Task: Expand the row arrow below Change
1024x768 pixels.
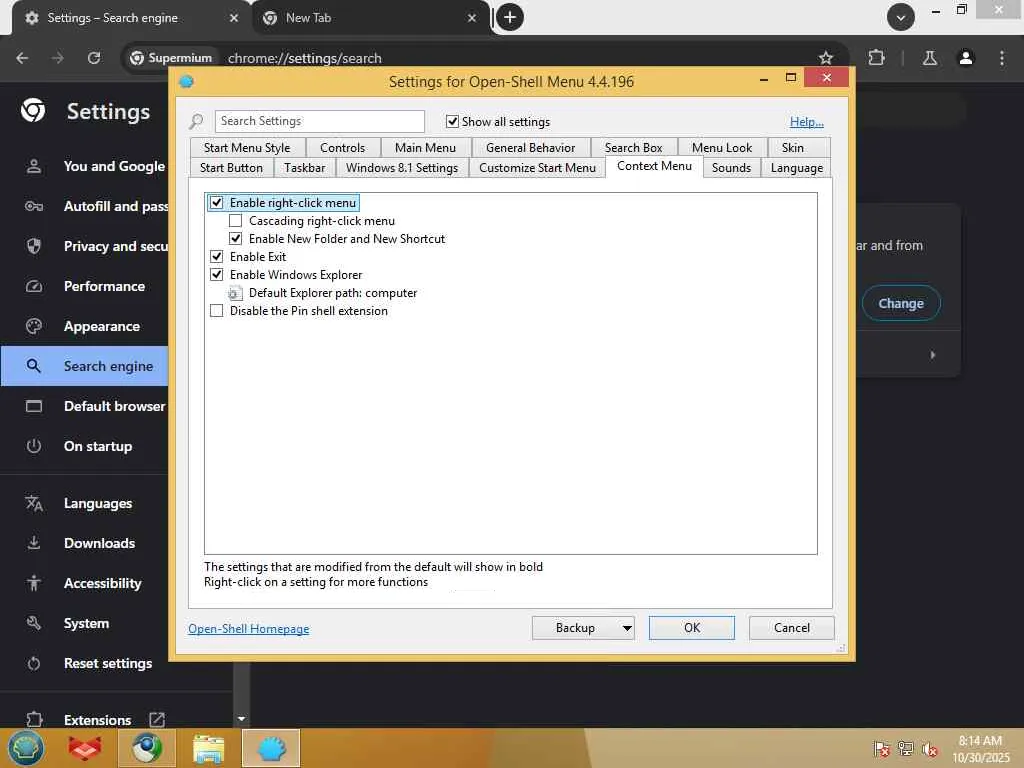Action: pyautogui.click(x=933, y=355)
